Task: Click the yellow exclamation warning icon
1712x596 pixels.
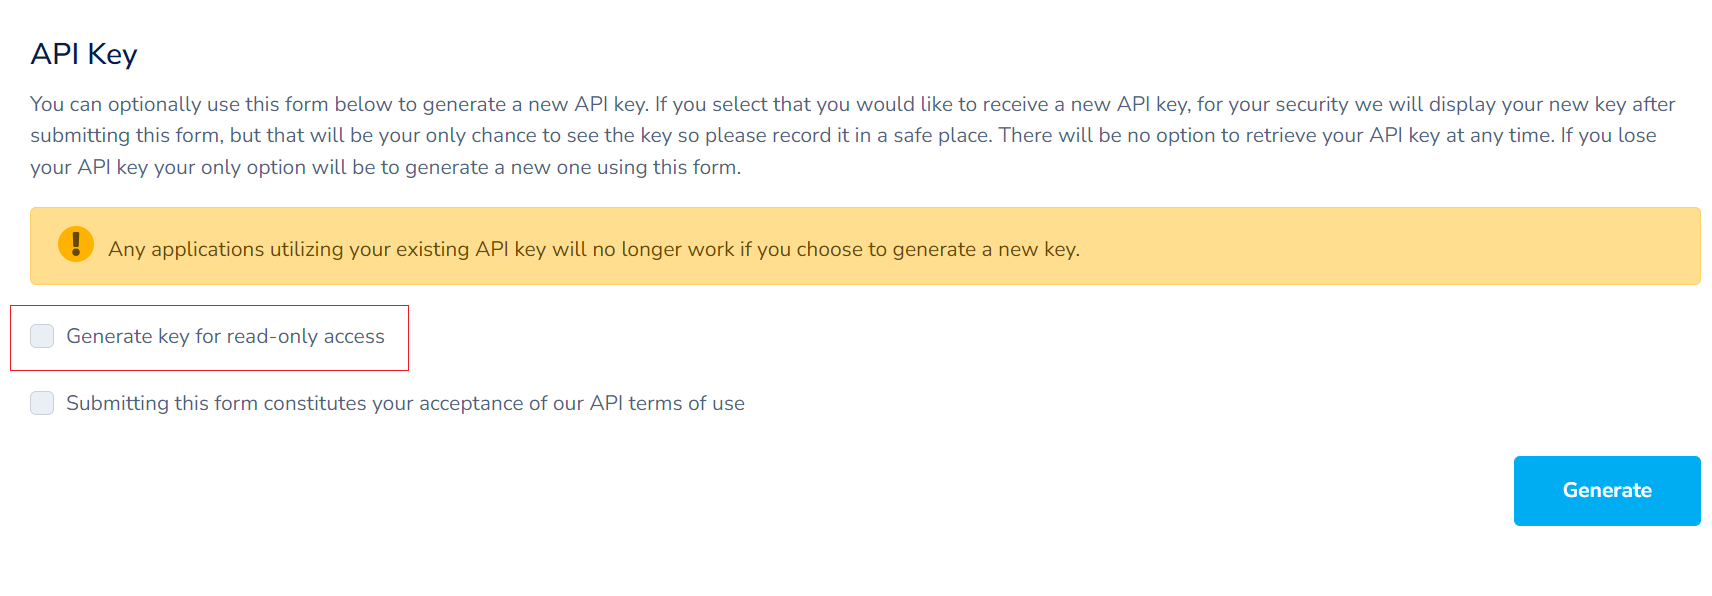Action: tap(76, 244)
